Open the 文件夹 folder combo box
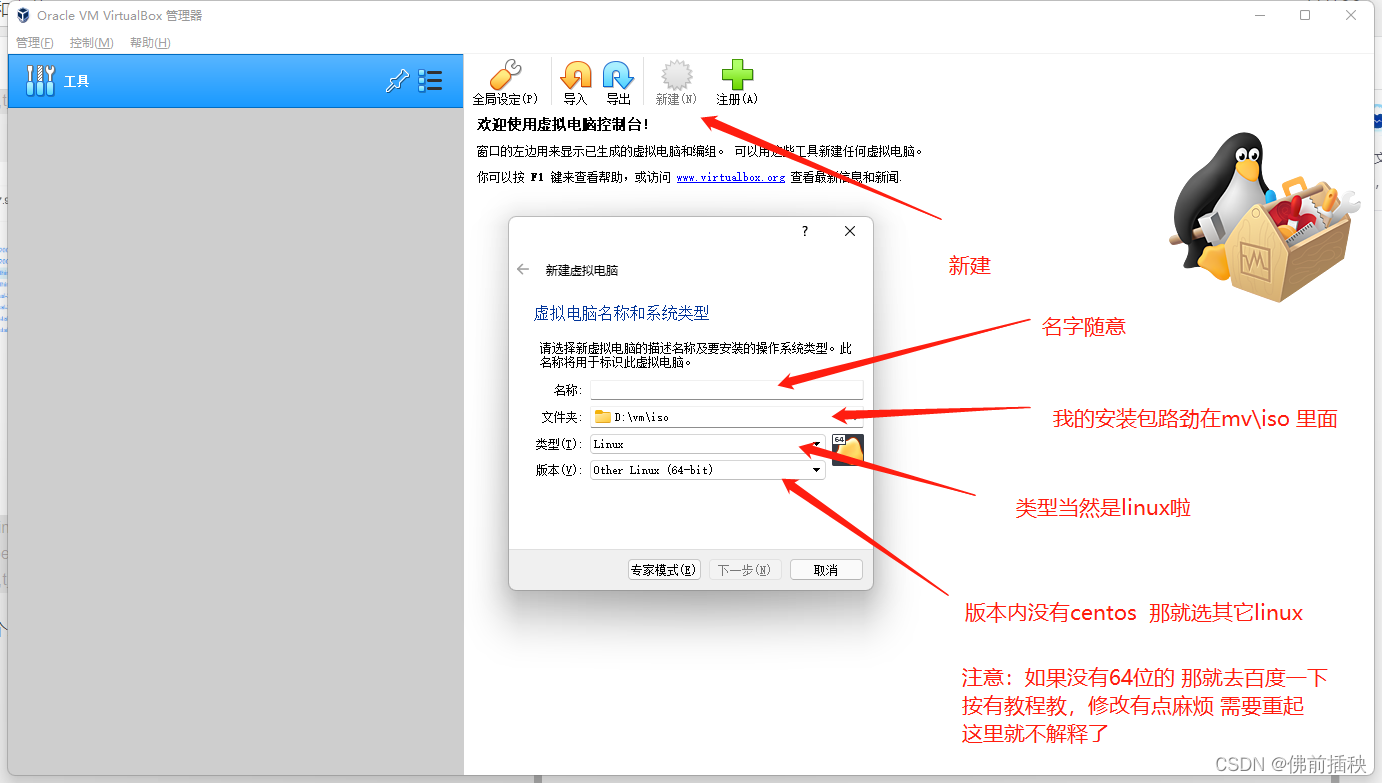1382x783 pixels. 726,417
